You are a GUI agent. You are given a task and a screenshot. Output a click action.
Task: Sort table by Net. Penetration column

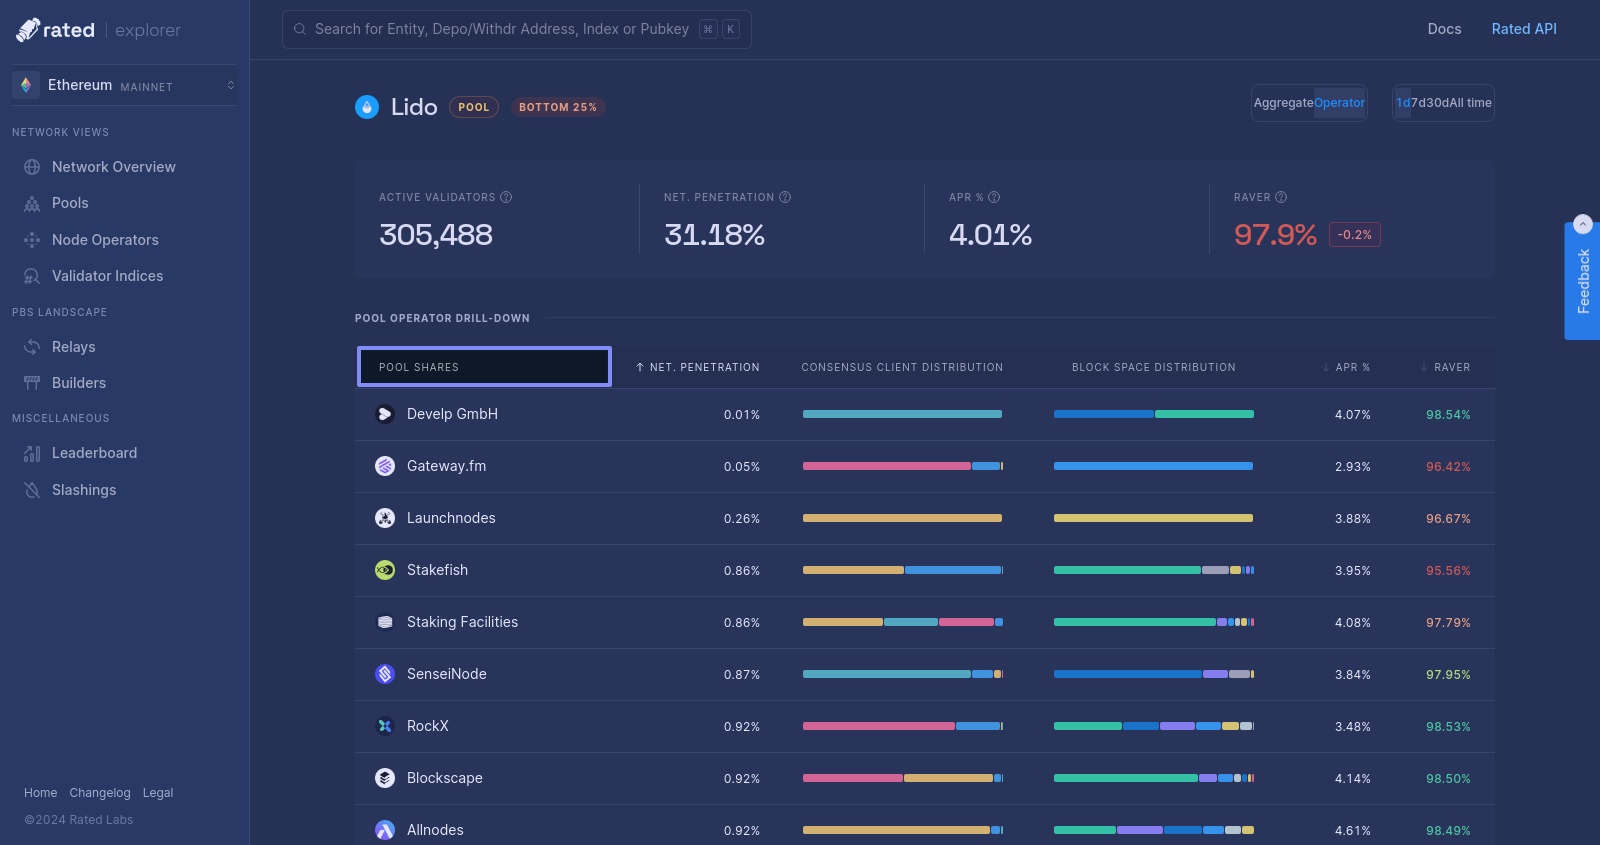pos(698,367)
